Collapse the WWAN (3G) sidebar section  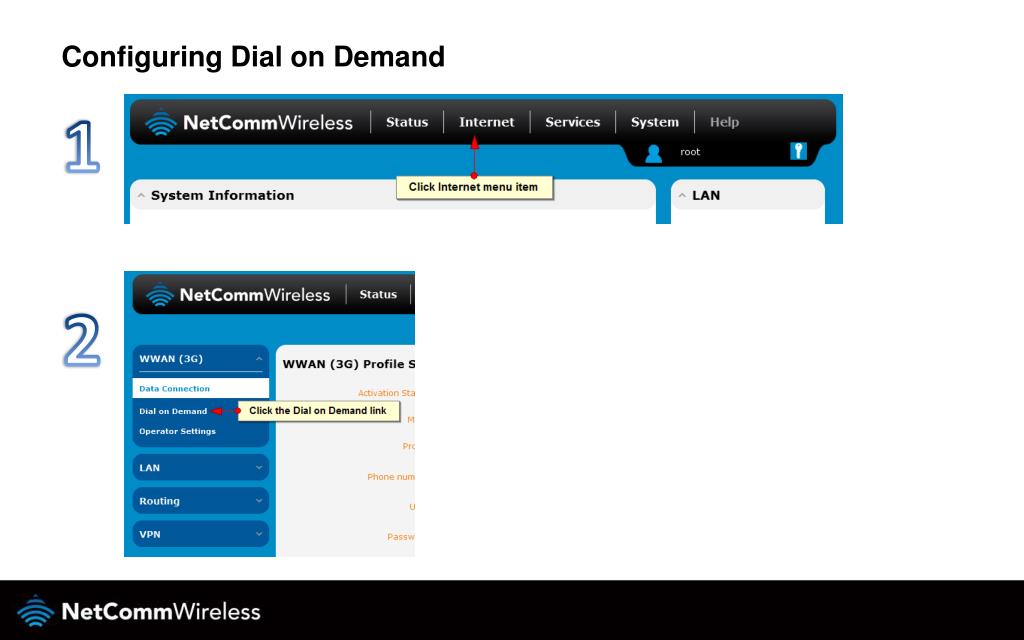(x=259, y=359)
